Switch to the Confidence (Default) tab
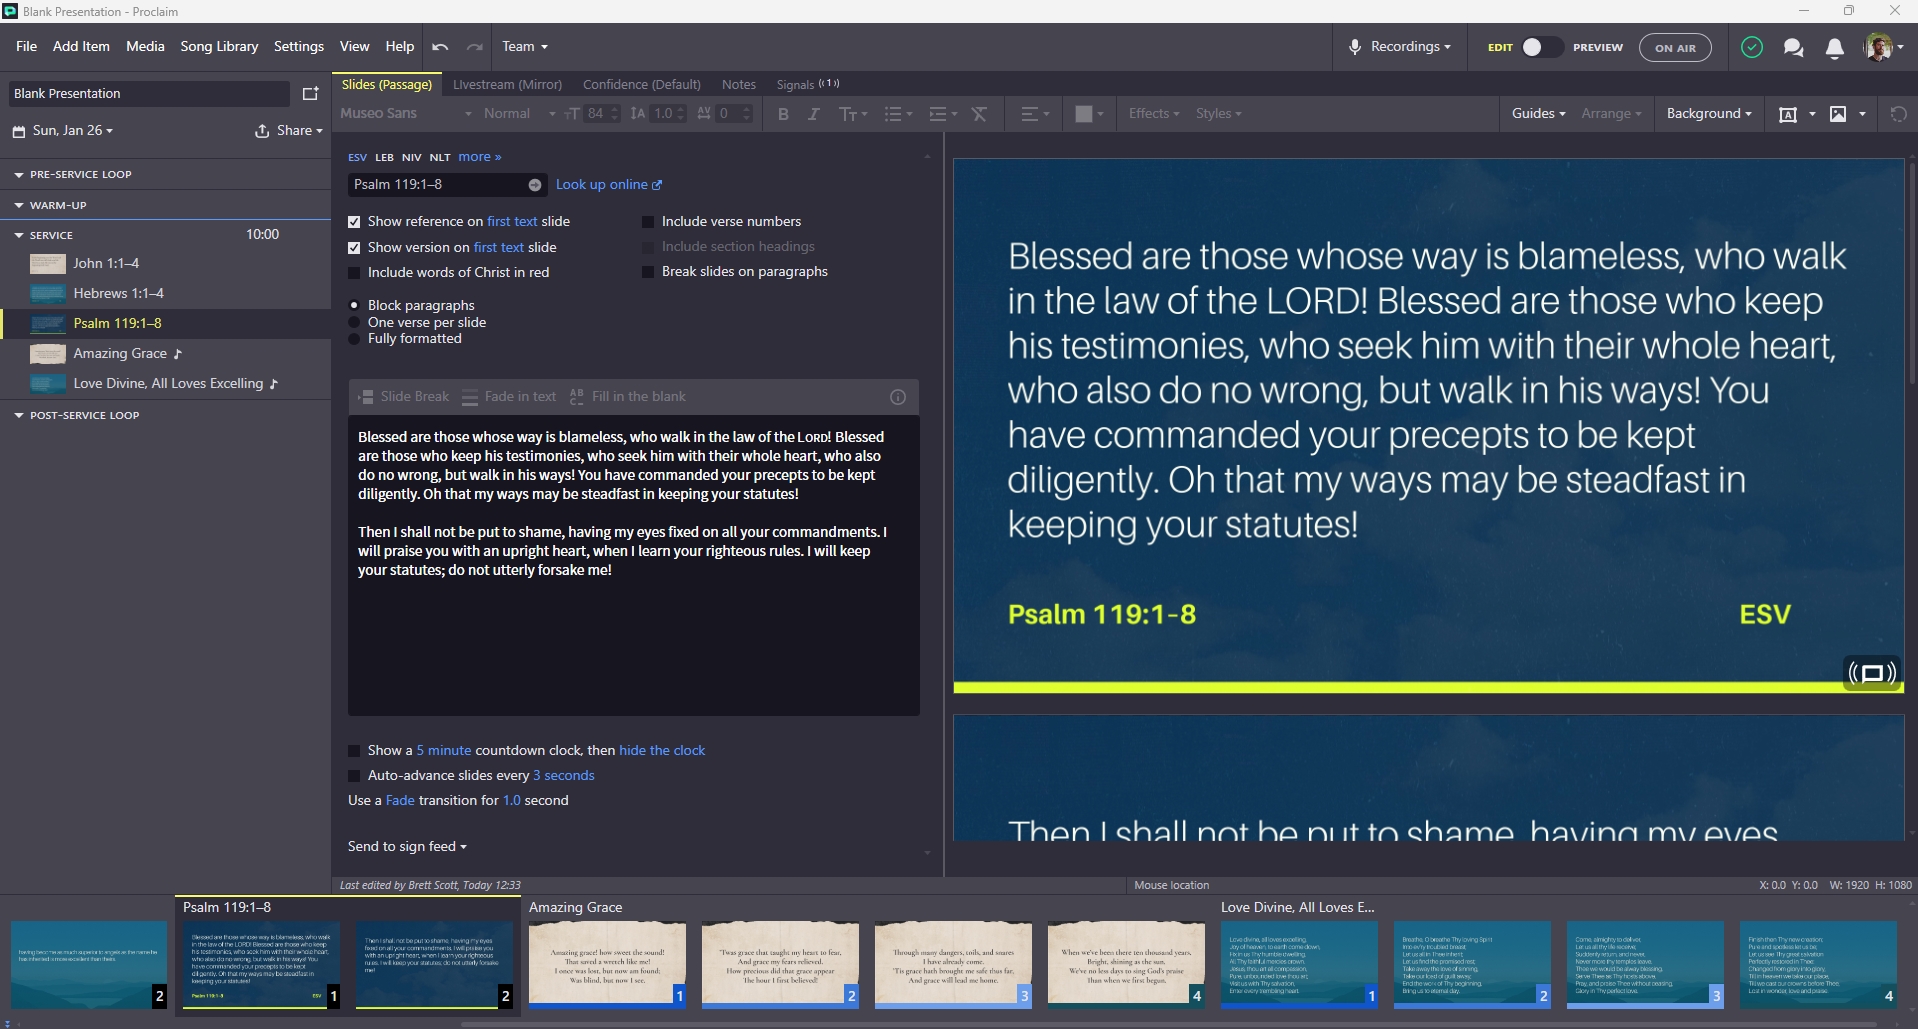This screenshot has width=1918, height=1029. pos(642,85)
